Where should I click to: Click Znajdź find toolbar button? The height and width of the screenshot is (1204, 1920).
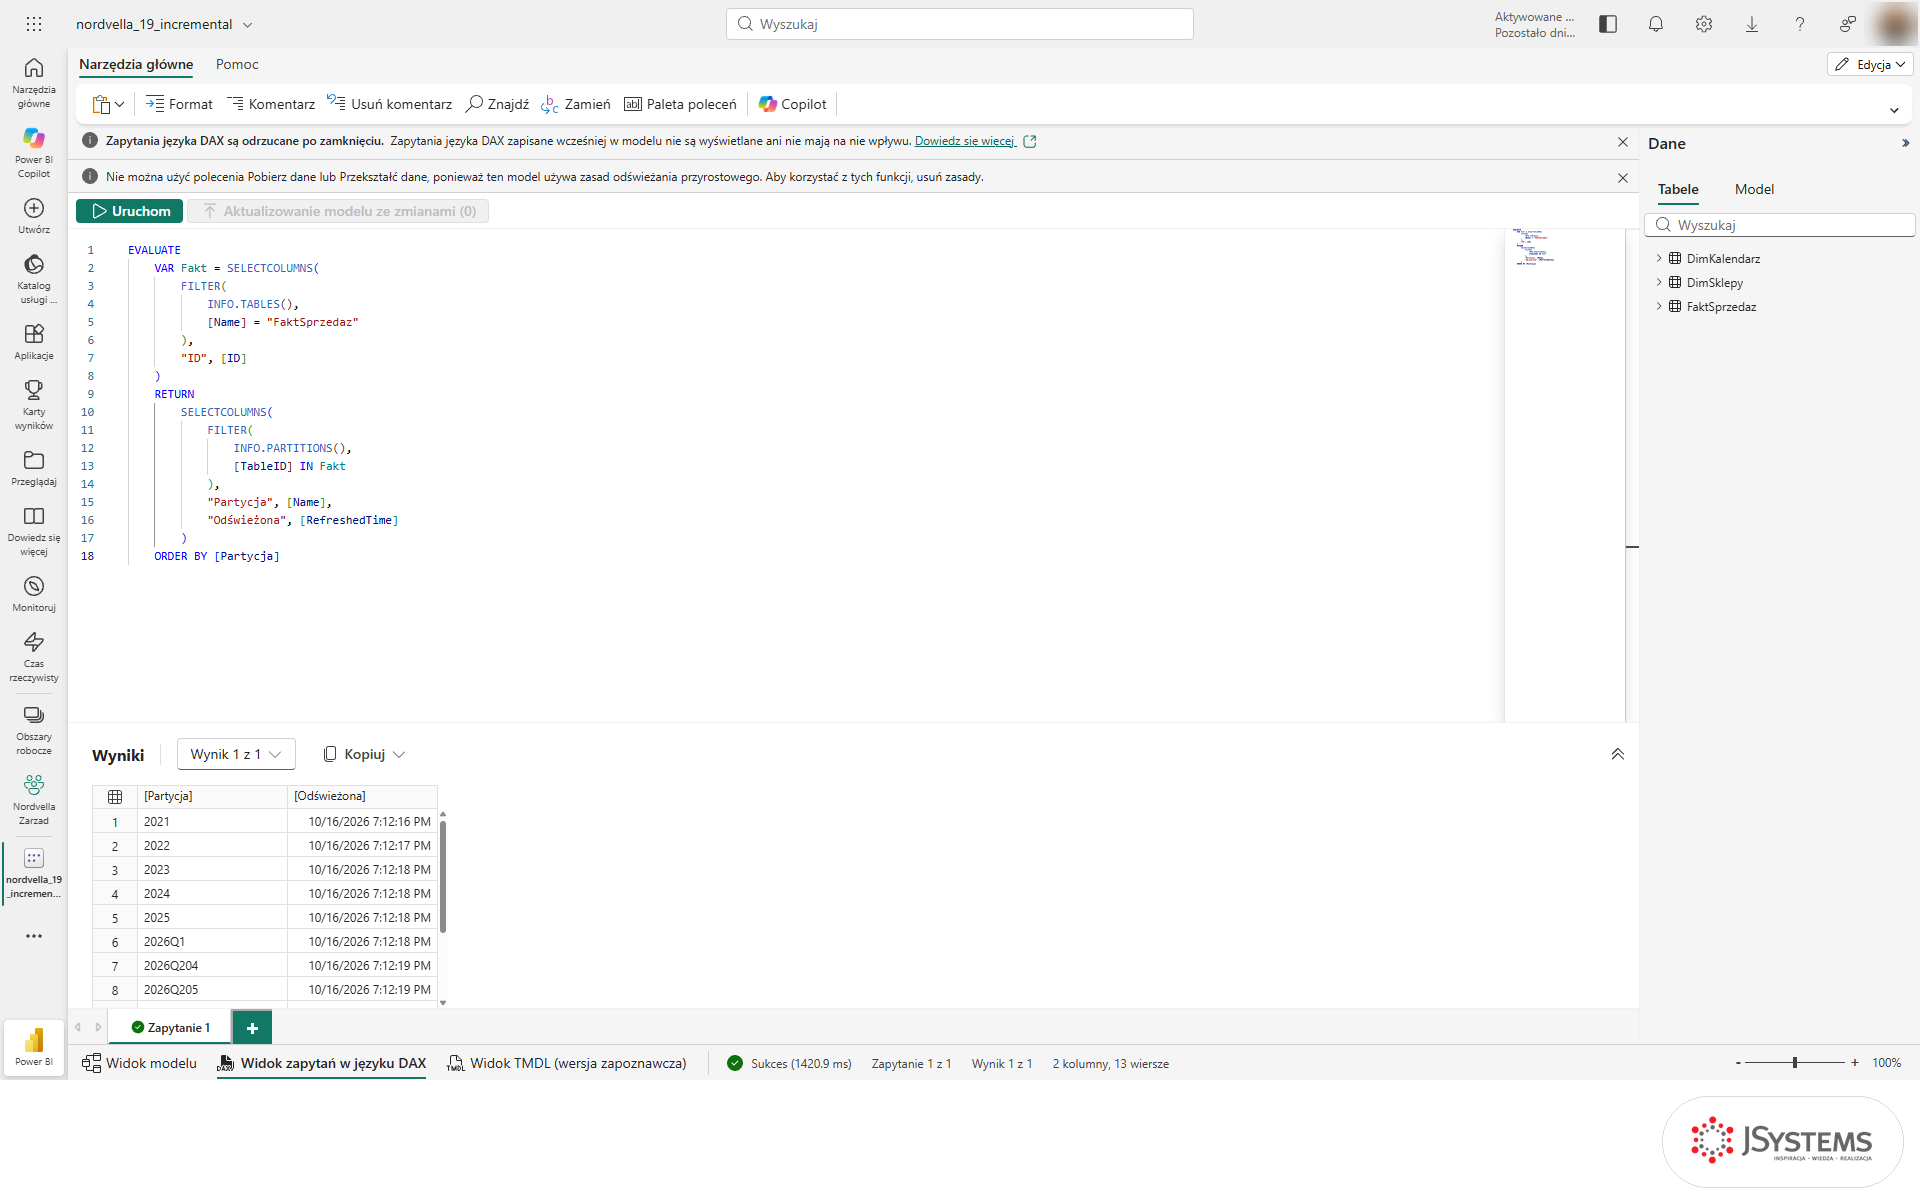(x=498, y=104)
